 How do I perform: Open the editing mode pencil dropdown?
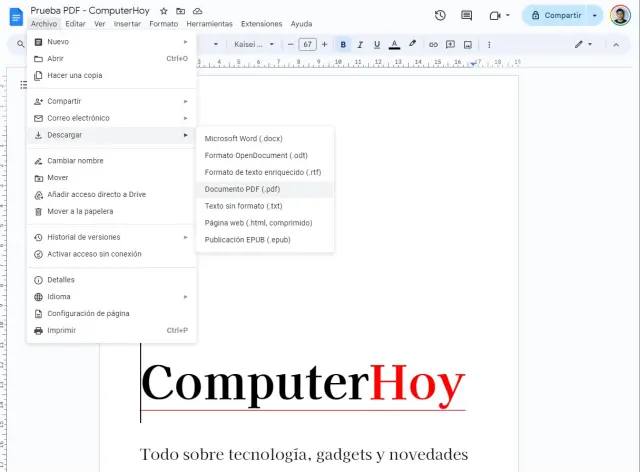coord(583,44)
